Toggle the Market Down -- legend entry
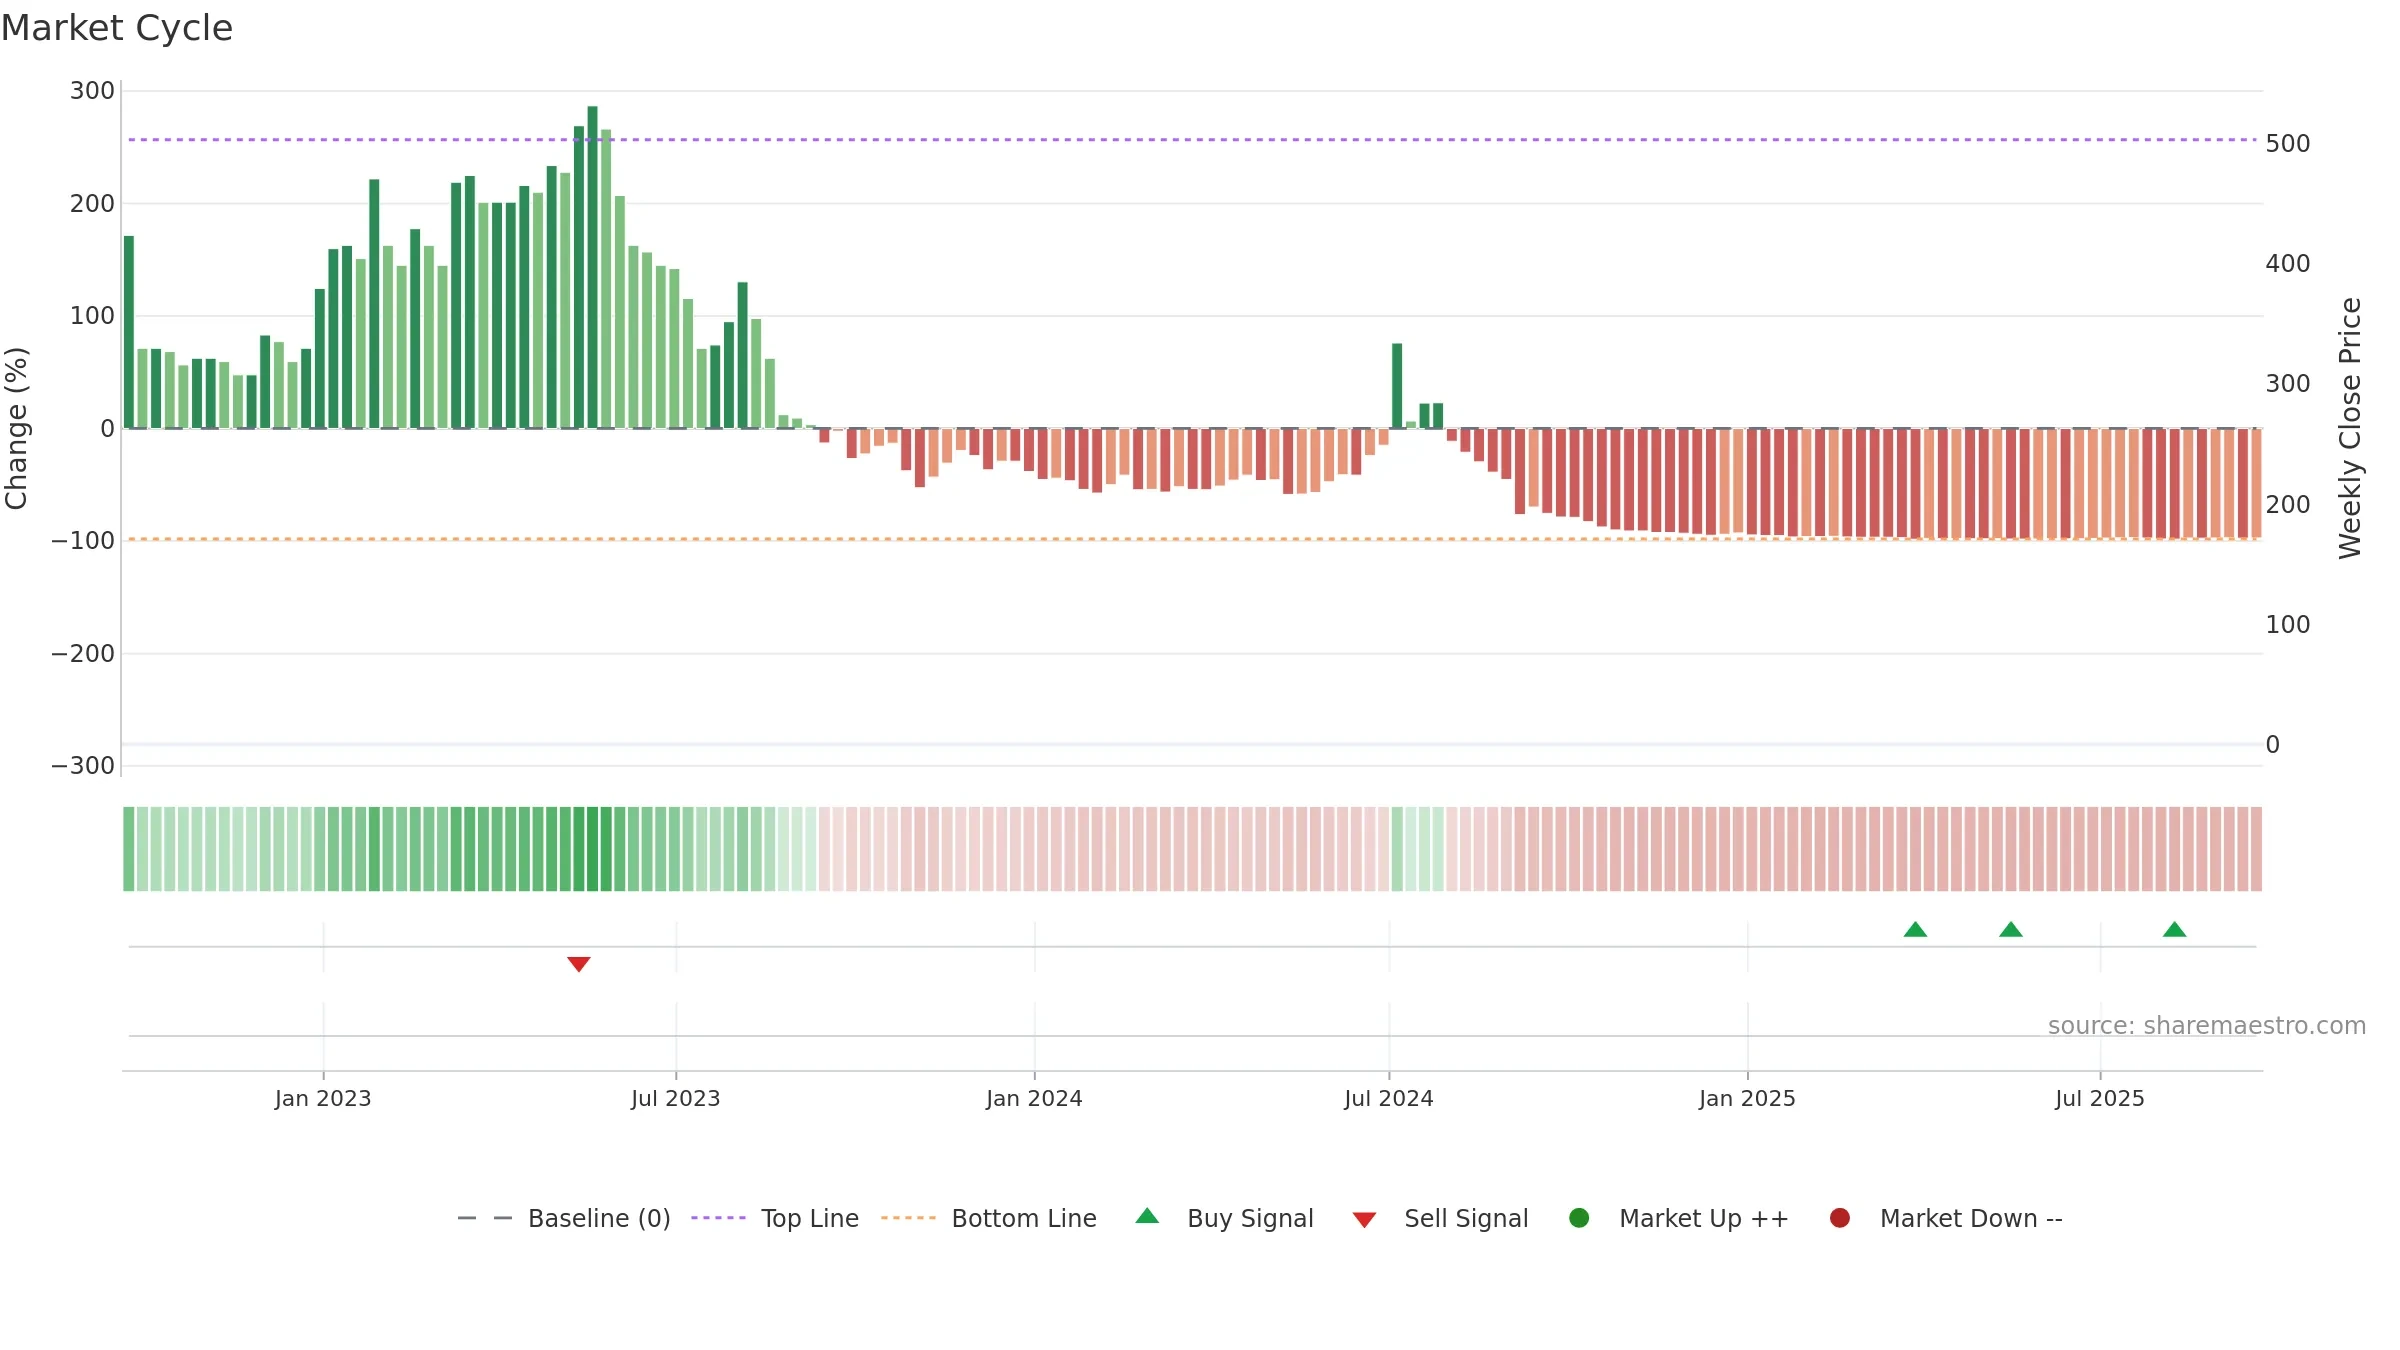This screenshot has height=1350, width=2400. coord(1946,1218)
